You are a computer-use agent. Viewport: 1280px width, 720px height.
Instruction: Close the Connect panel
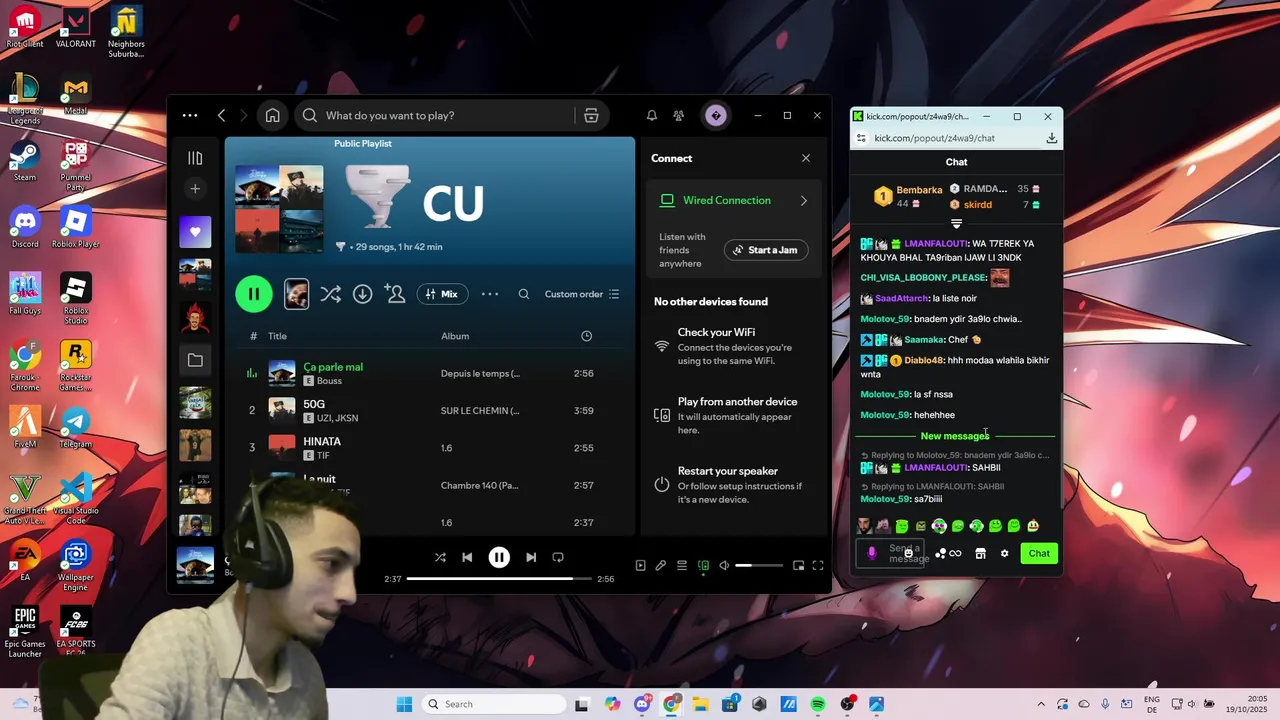click(806, 158)
